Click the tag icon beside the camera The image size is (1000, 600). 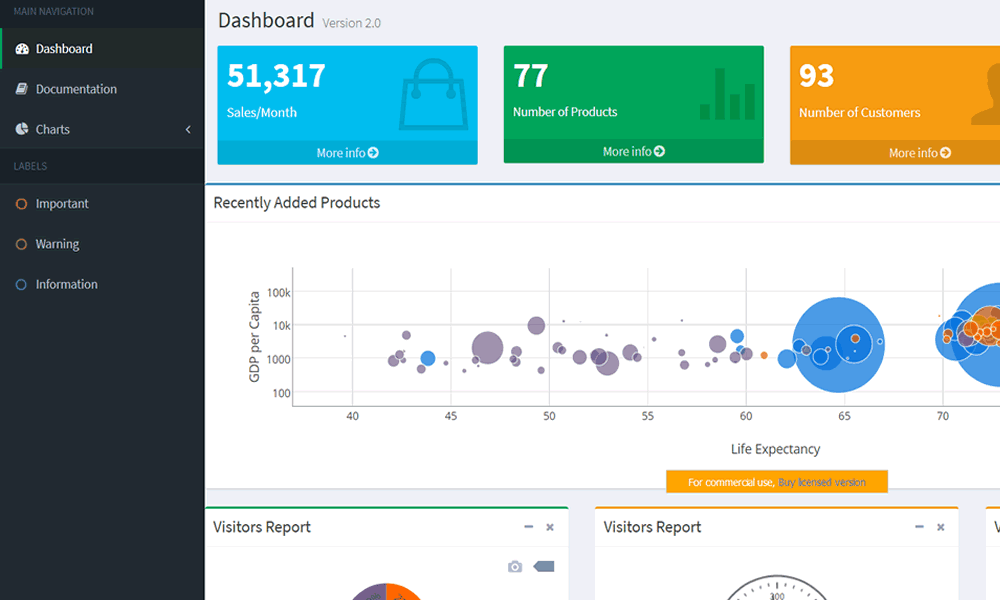544,567
